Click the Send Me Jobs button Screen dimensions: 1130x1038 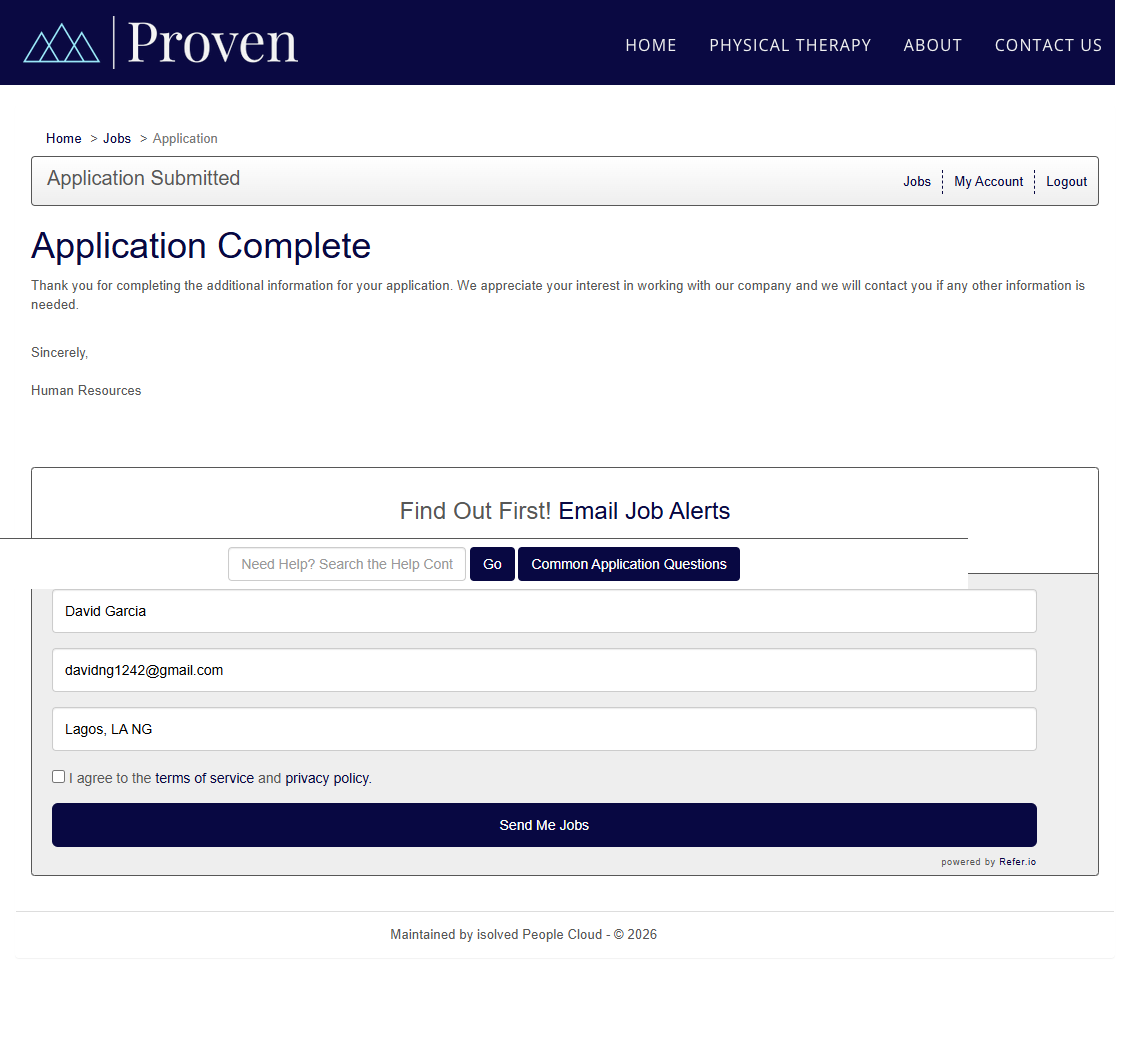tap(544, 825)
